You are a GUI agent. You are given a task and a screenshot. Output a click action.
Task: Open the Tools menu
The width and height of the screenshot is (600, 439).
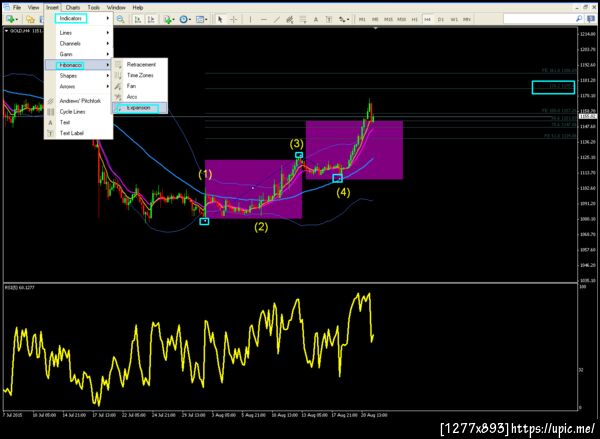[93, 7]
